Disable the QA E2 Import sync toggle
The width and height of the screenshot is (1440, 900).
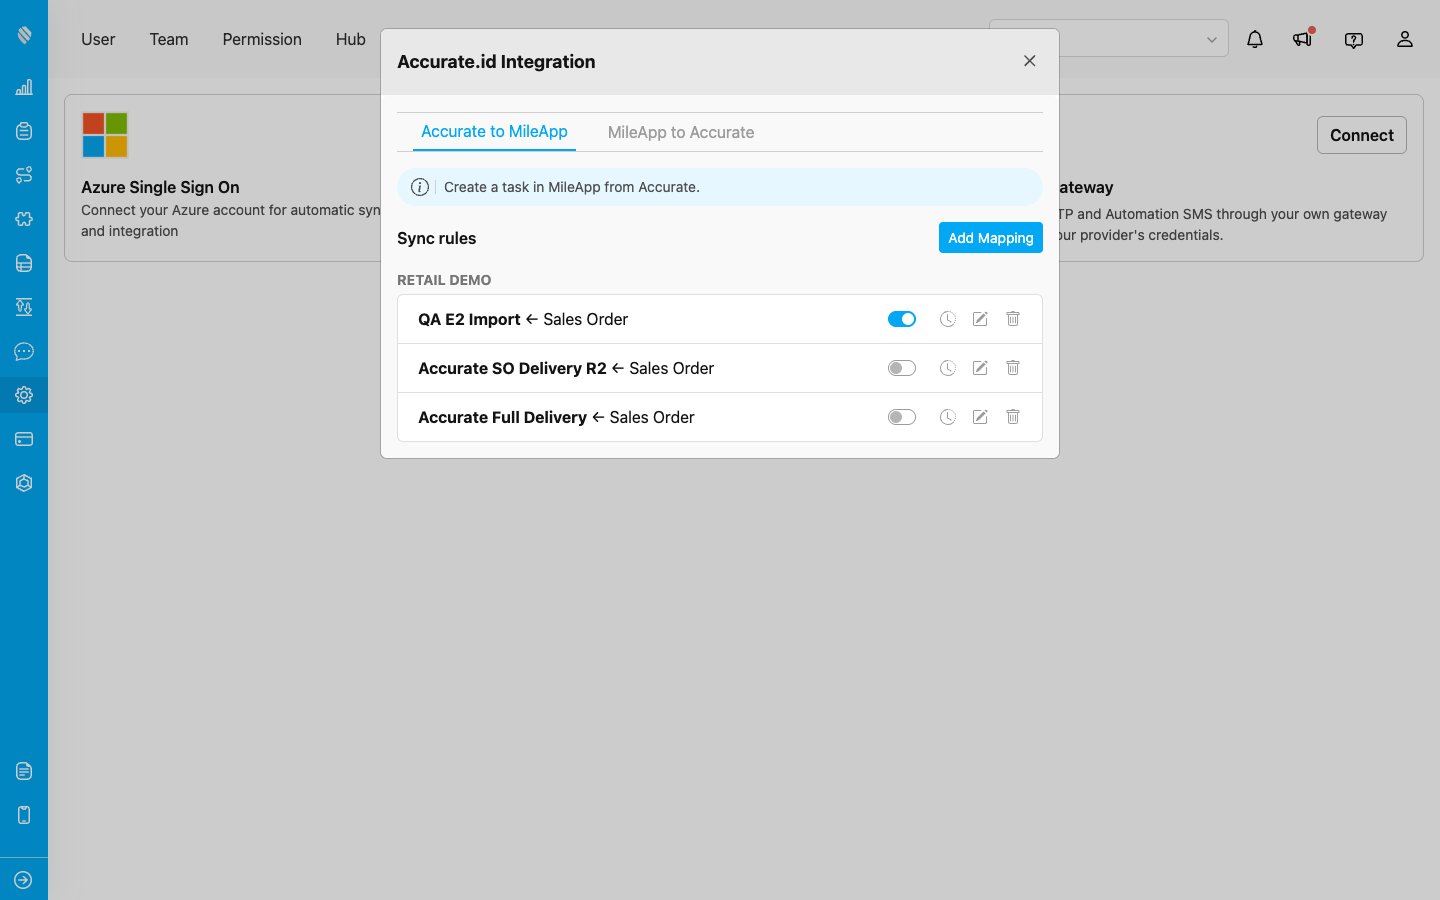click(902, 319)
